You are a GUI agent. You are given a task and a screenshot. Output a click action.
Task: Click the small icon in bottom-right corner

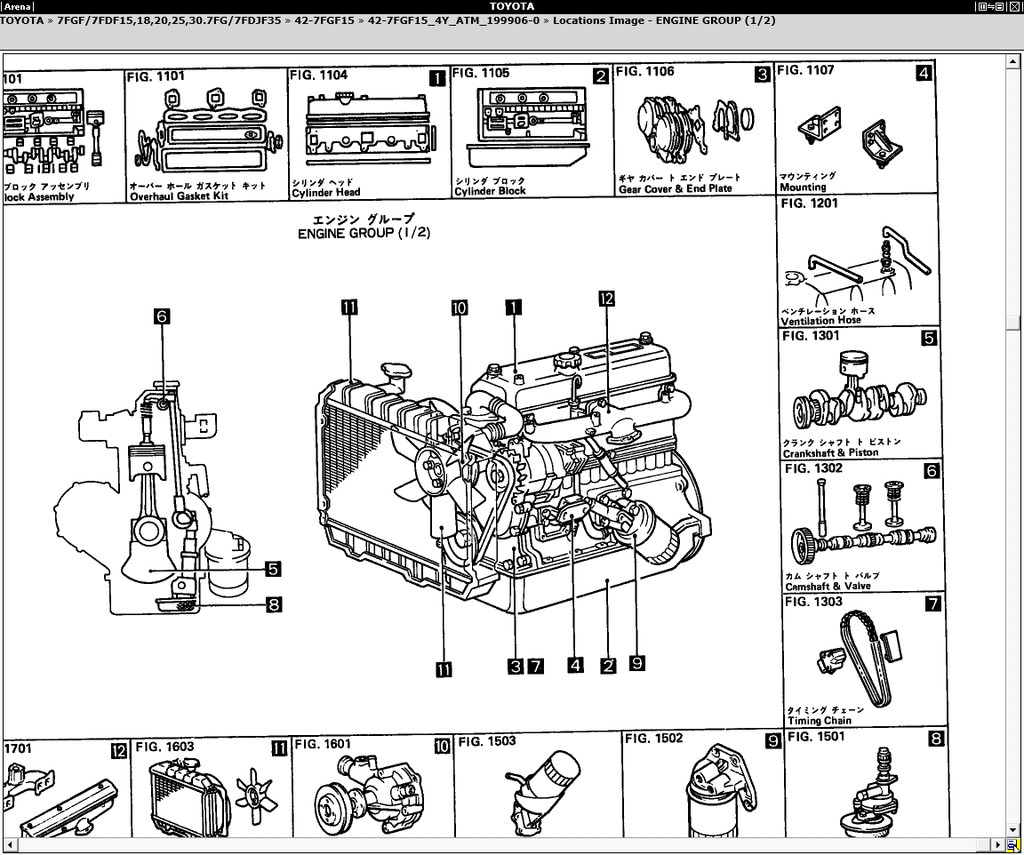[x=1013, y=846]
